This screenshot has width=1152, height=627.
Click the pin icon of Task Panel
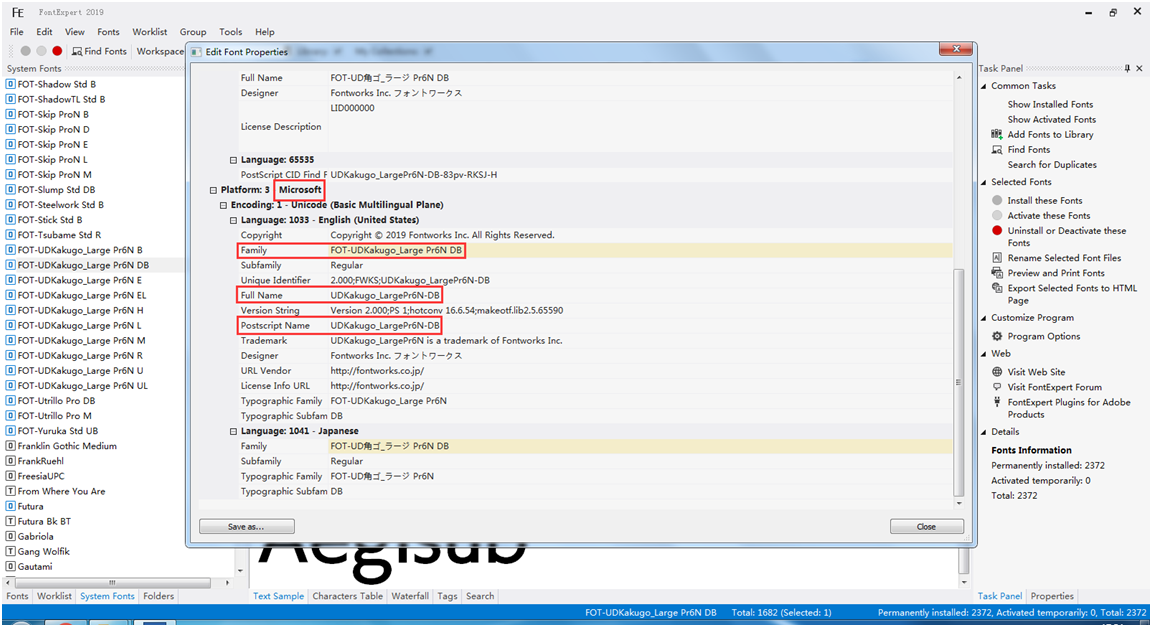1128,68
